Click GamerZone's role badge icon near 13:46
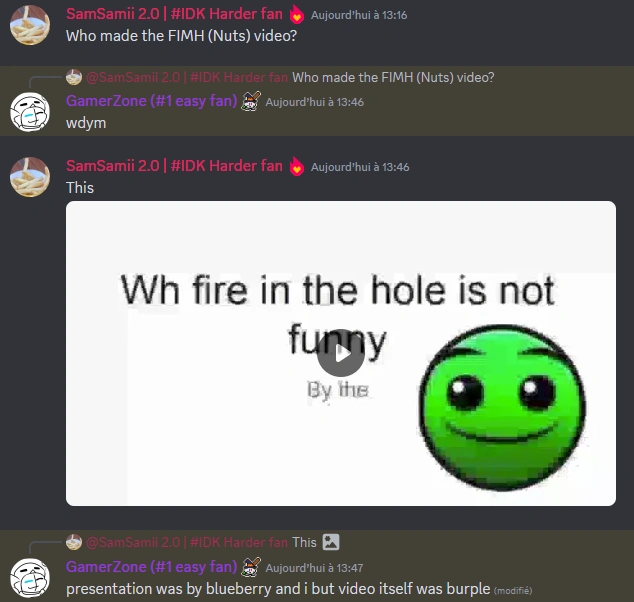Screen dimensions: 634x602 click(251, 101)
